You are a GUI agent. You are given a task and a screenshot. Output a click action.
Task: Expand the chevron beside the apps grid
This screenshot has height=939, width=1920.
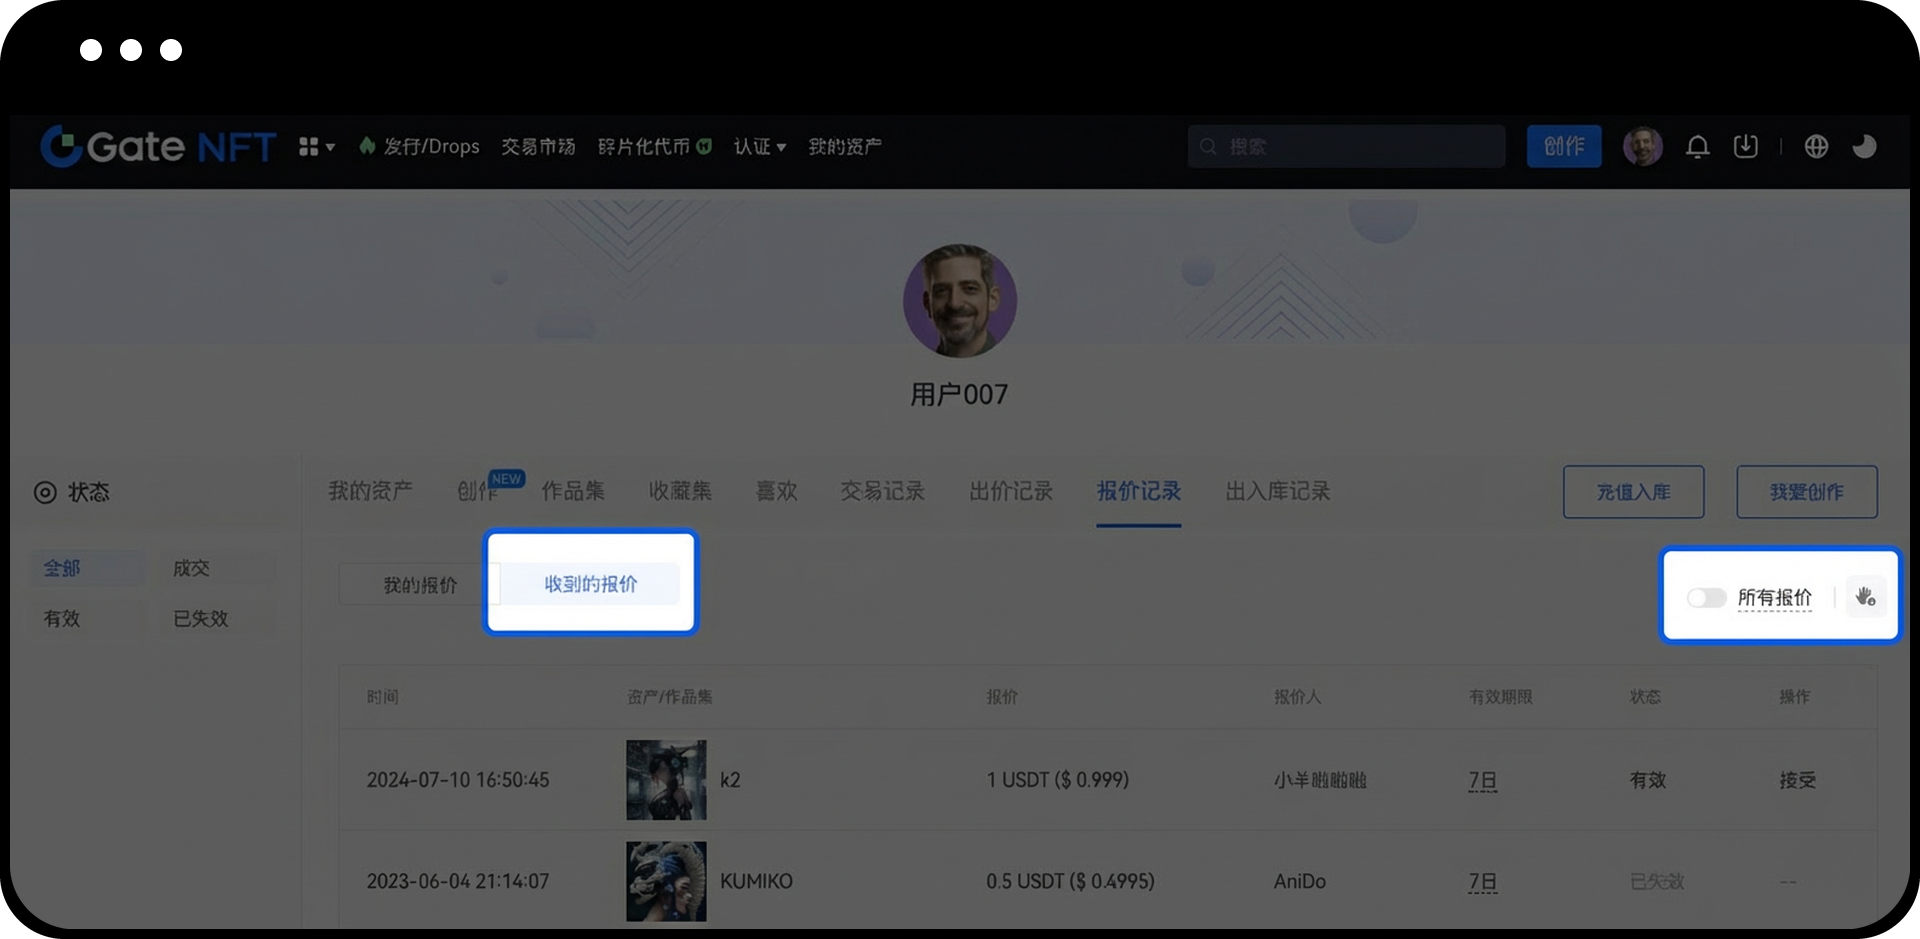click(331, 146)
